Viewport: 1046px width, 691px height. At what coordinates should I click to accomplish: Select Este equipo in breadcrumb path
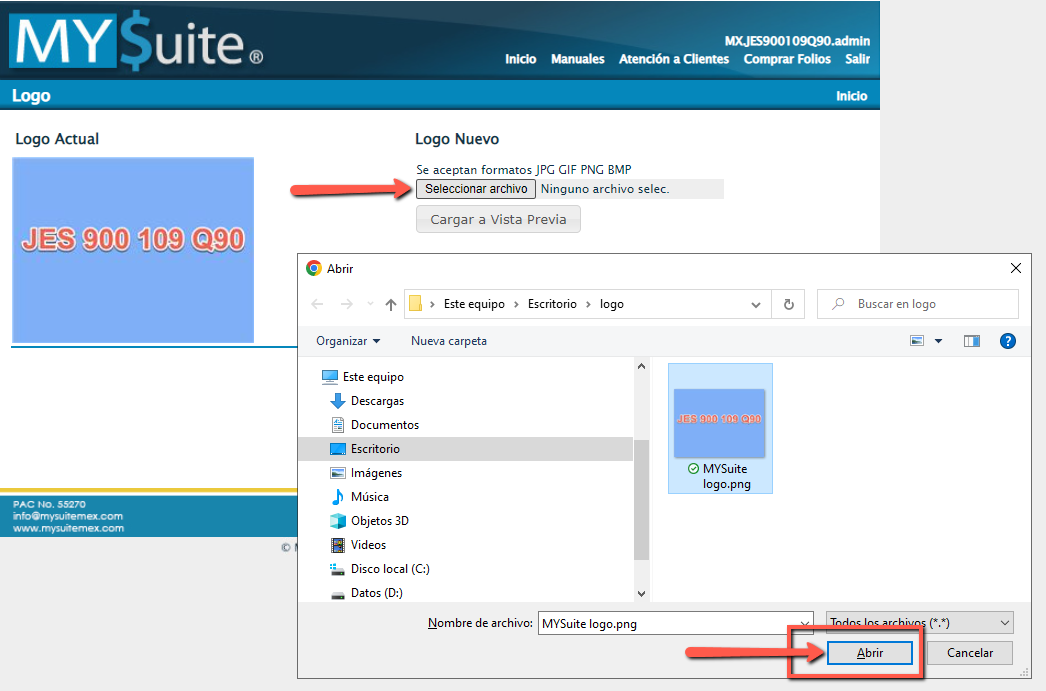(474, 304)
